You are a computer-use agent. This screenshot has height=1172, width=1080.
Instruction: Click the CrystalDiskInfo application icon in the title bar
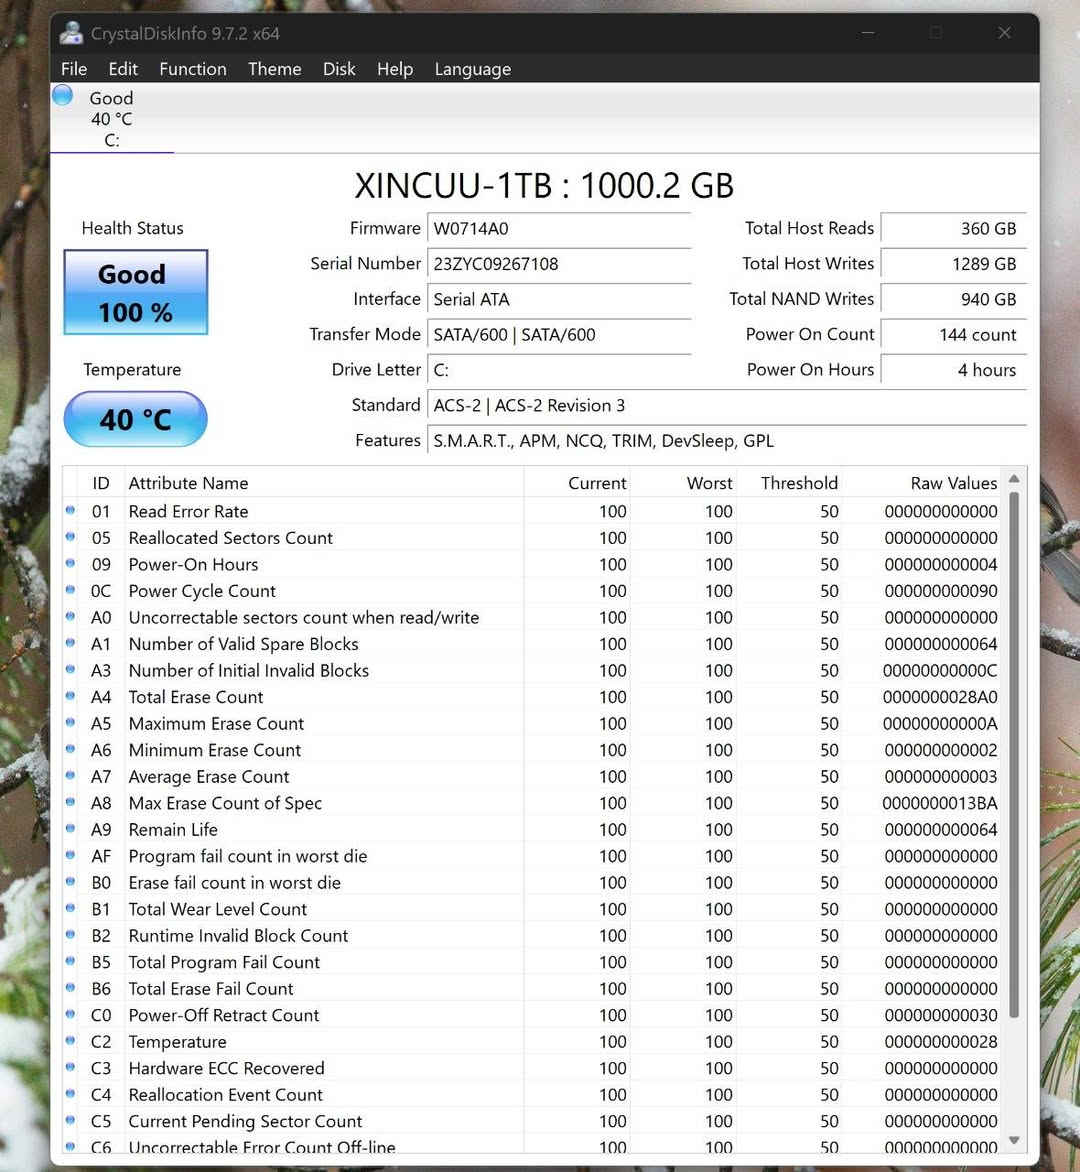pos(70,32)
